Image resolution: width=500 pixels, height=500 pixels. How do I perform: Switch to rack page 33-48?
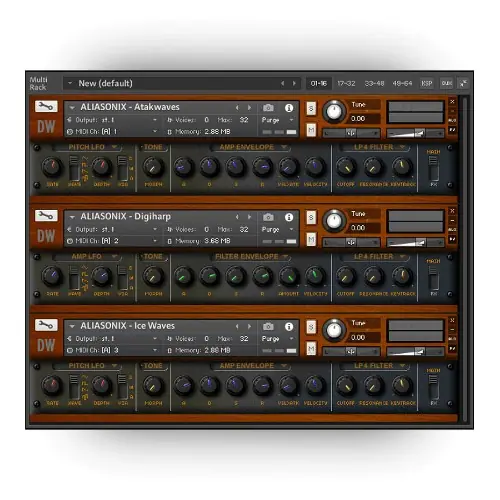coord(374,83)
